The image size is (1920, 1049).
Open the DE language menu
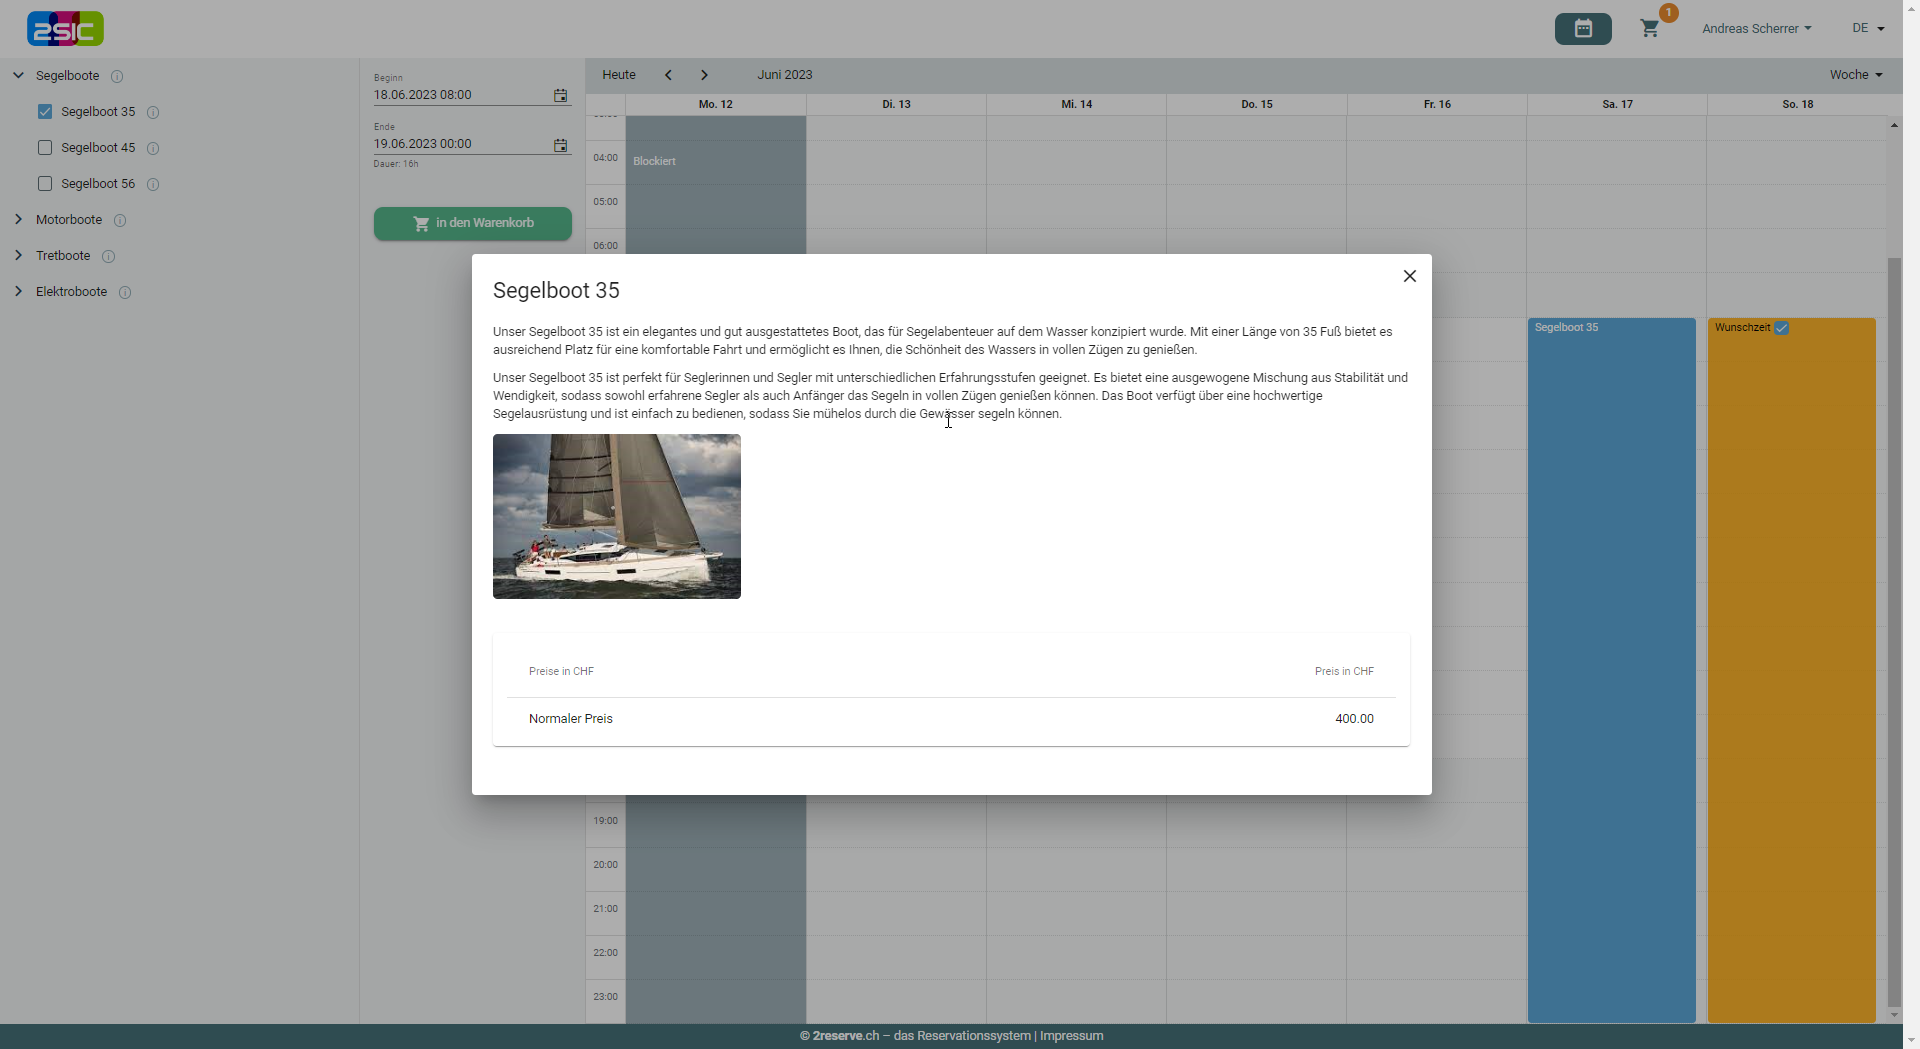point(1867,29)
